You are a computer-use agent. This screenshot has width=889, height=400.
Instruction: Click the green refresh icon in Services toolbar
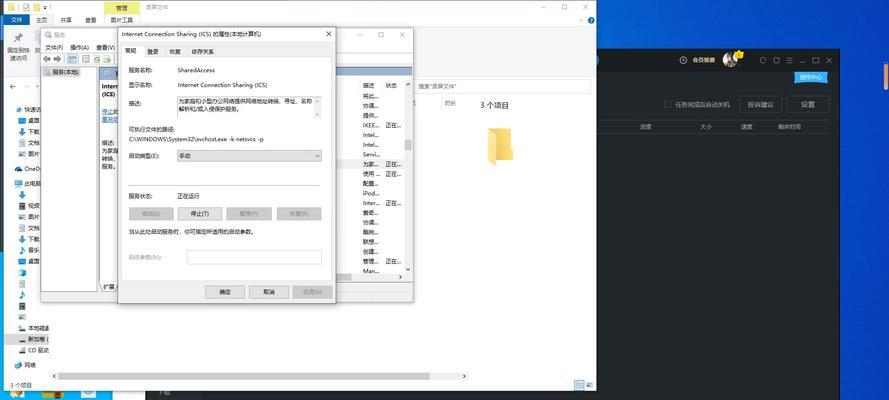[x=97, y=59]
